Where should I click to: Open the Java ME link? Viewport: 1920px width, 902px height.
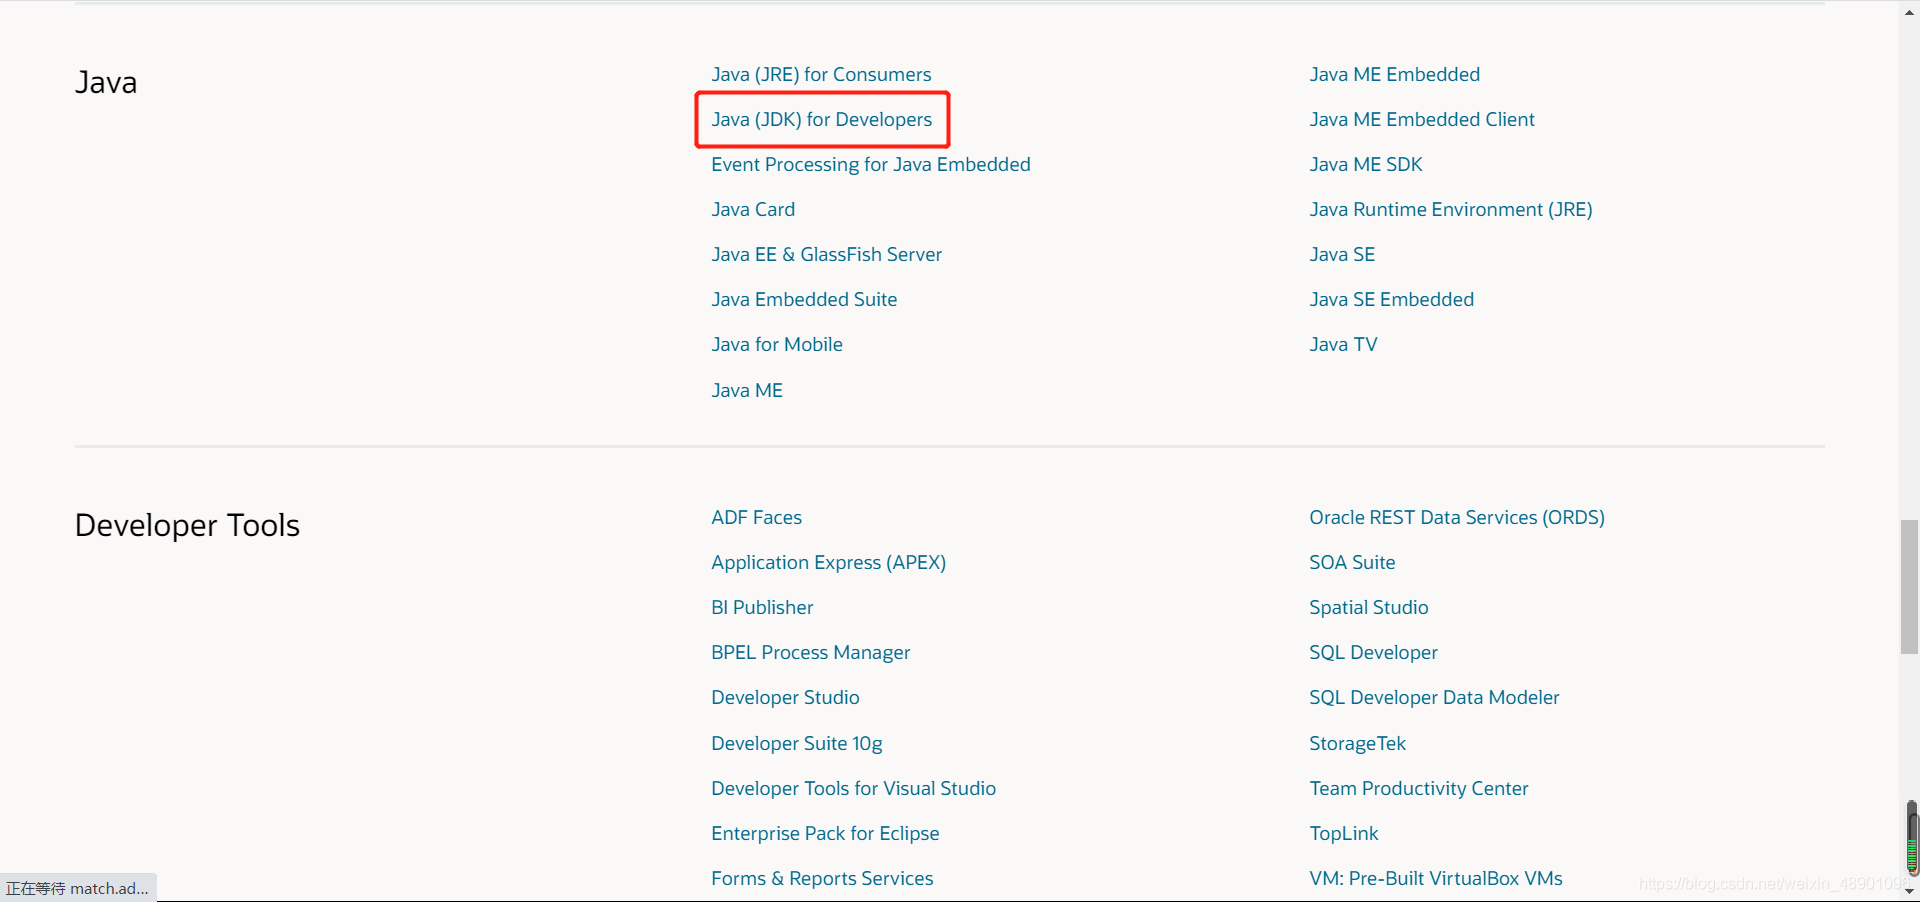[x=747, y=391]
